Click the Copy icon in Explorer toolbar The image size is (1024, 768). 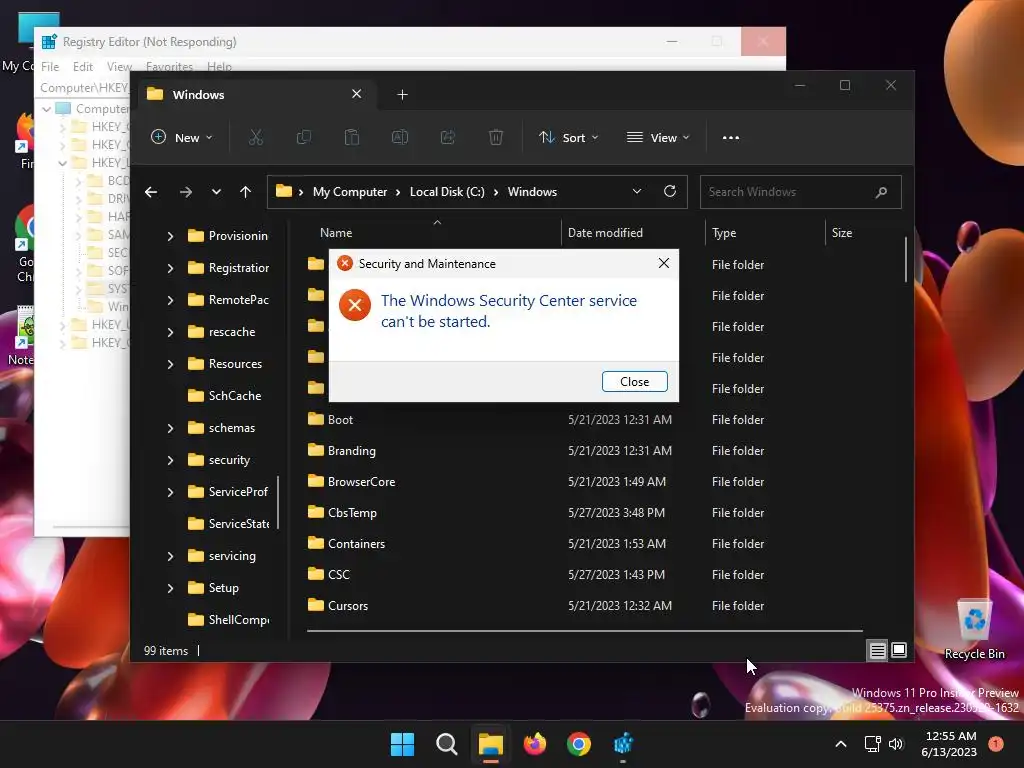pyautogui.click(x=304, y=138)
